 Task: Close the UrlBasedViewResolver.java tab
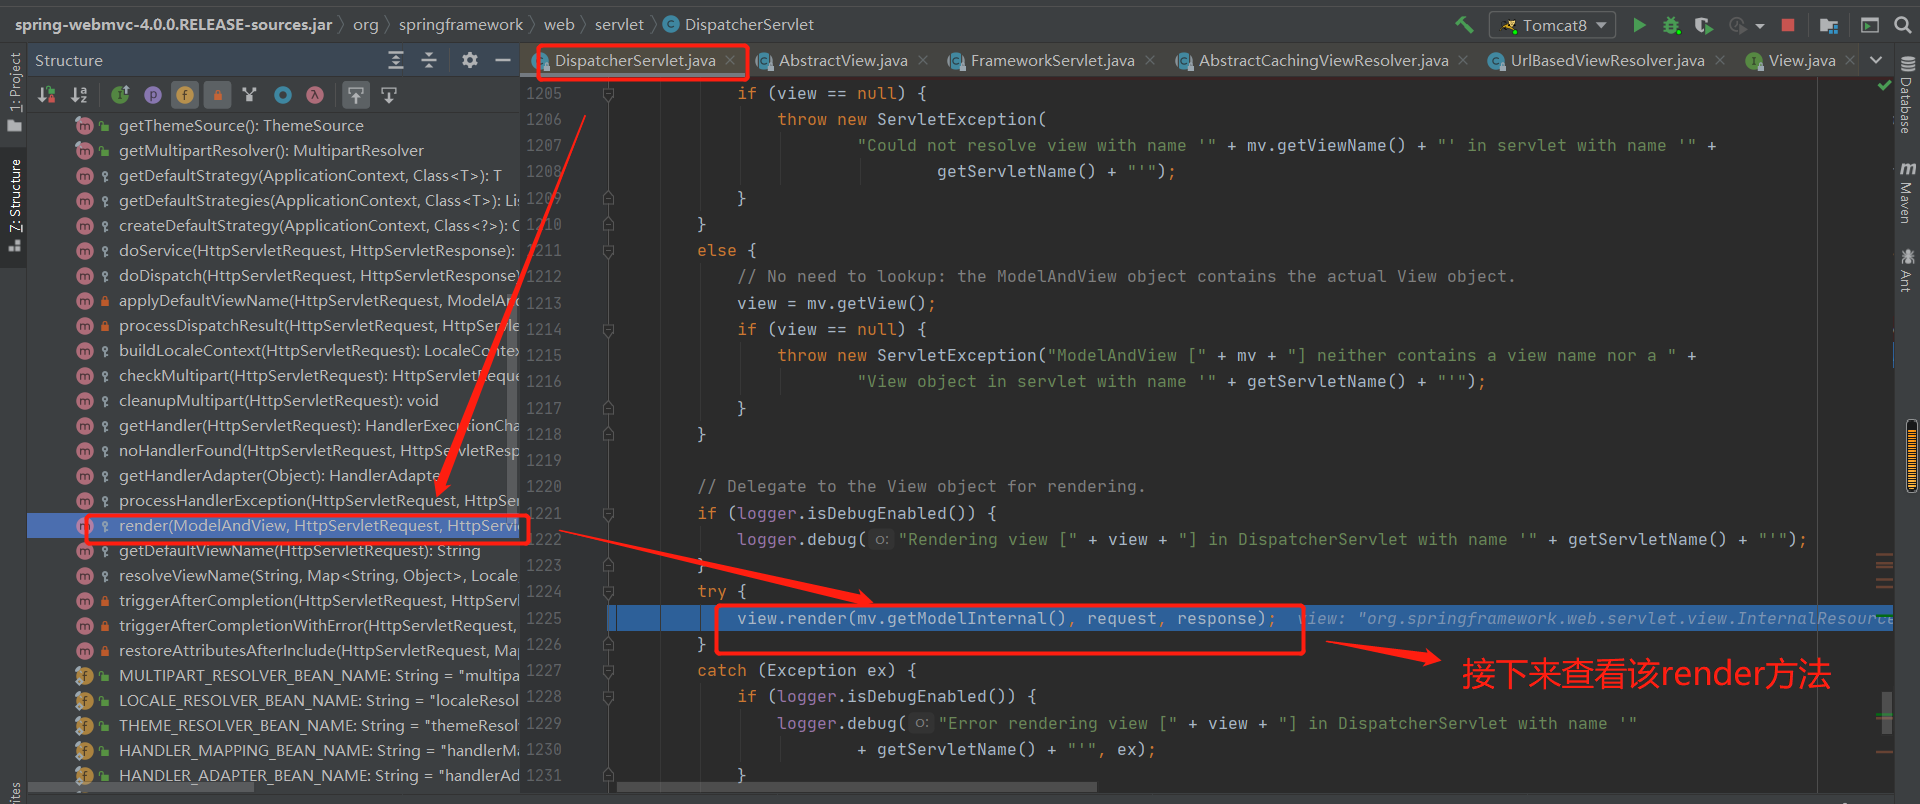[x=1720, y=61]
